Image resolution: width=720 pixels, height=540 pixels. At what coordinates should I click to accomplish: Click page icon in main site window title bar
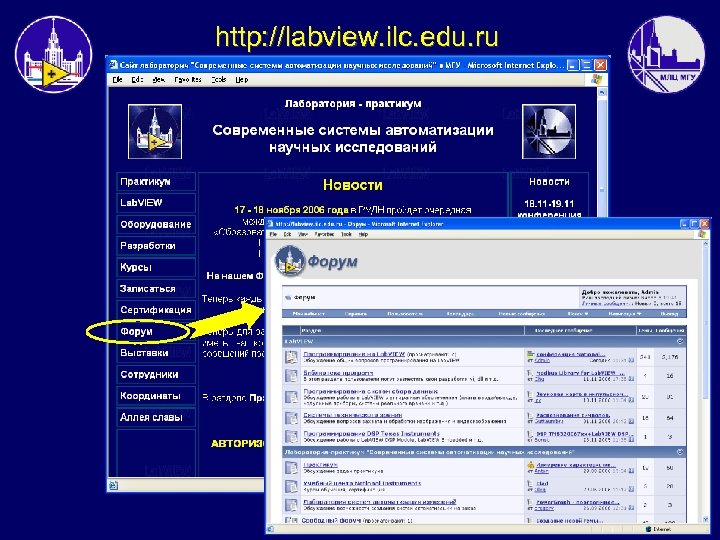(x=113, y=65)
